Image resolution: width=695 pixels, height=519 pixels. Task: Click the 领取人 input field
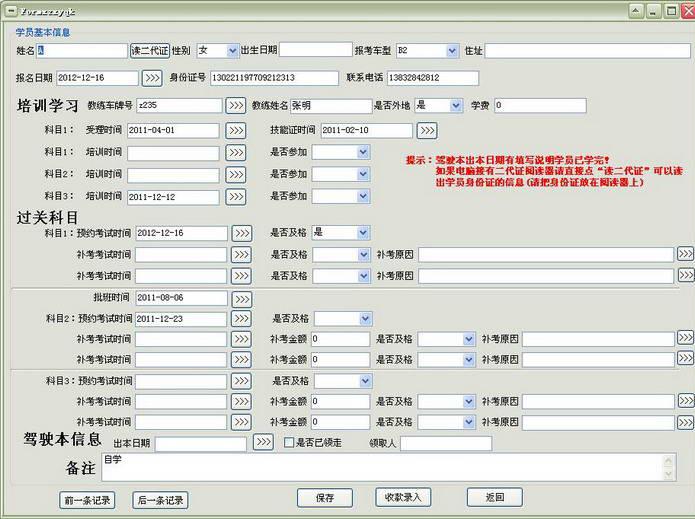pyautogui.click(x=446, y=443)
